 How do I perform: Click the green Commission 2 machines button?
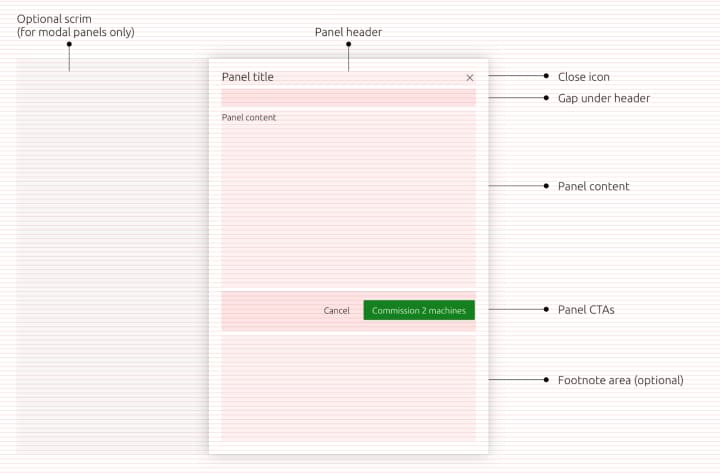(419, 310)
